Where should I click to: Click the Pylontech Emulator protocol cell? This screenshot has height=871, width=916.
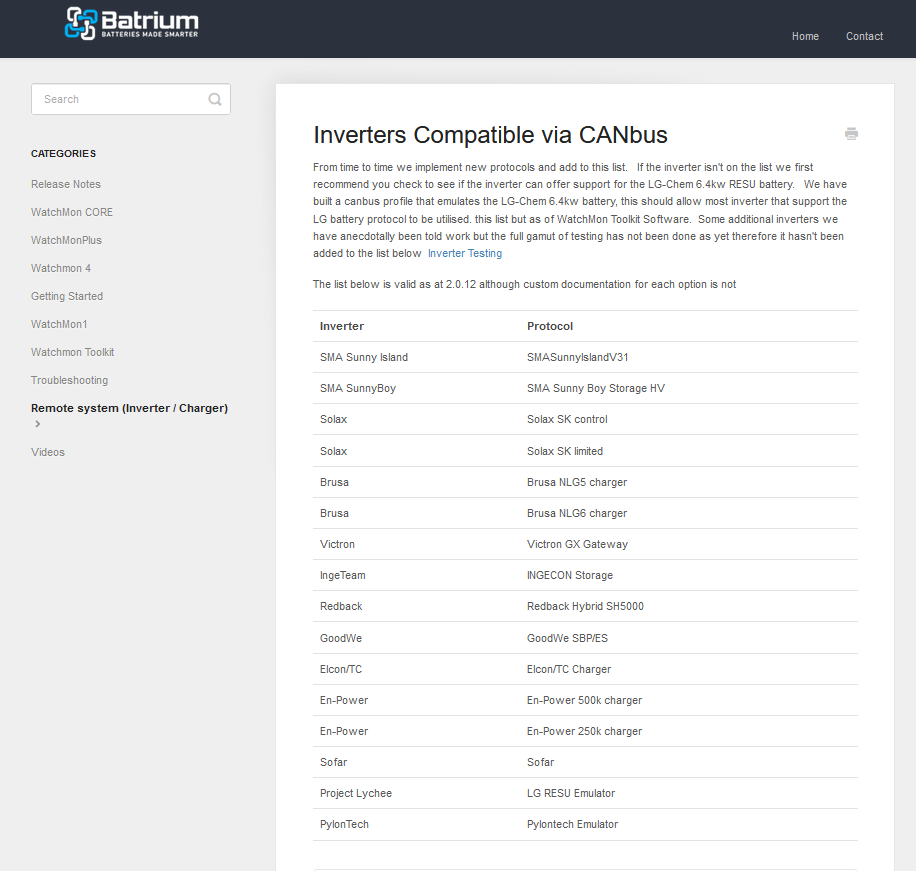click(572, 824)
